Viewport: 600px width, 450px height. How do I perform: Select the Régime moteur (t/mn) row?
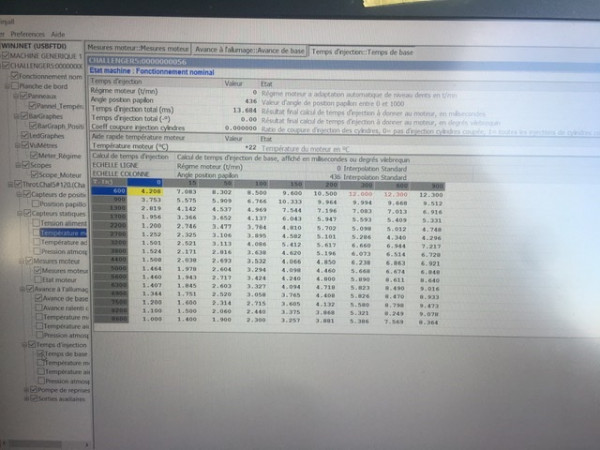pyautogui.click(x=276, y=92)
